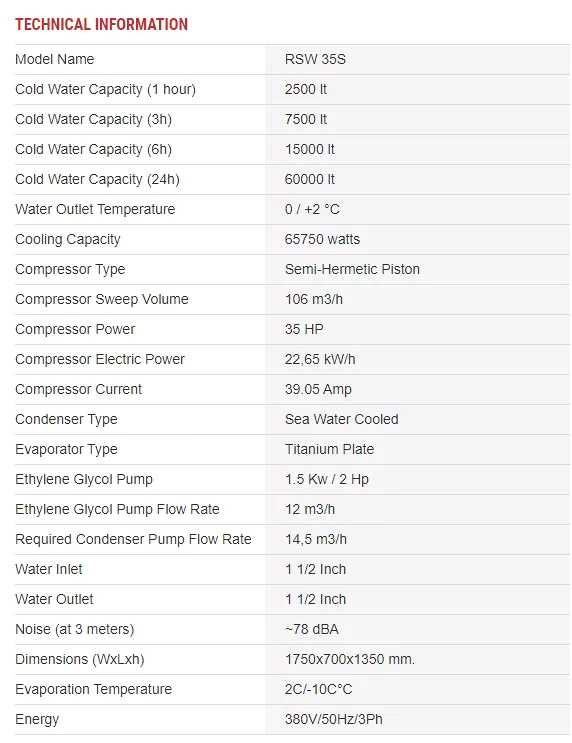Click the Water Outlet Temperature label
This screenshot has width=572, height=743.
pos(95,209)
